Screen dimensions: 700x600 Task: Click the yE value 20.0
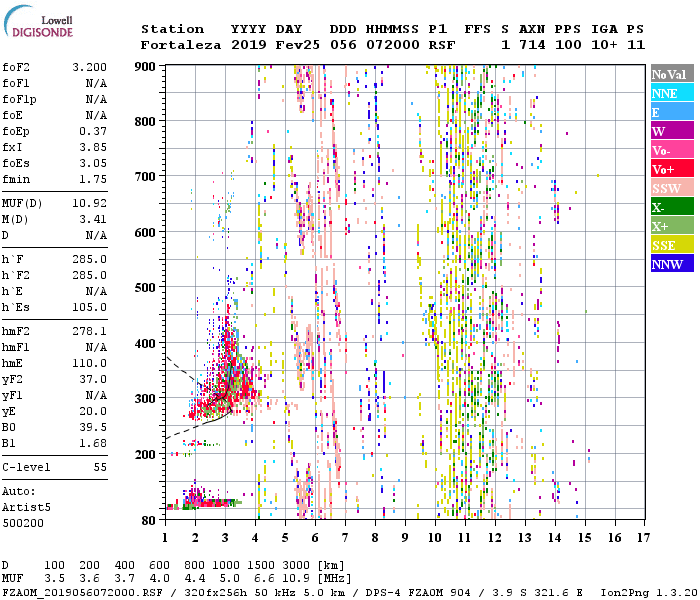(x=93, y=412)
